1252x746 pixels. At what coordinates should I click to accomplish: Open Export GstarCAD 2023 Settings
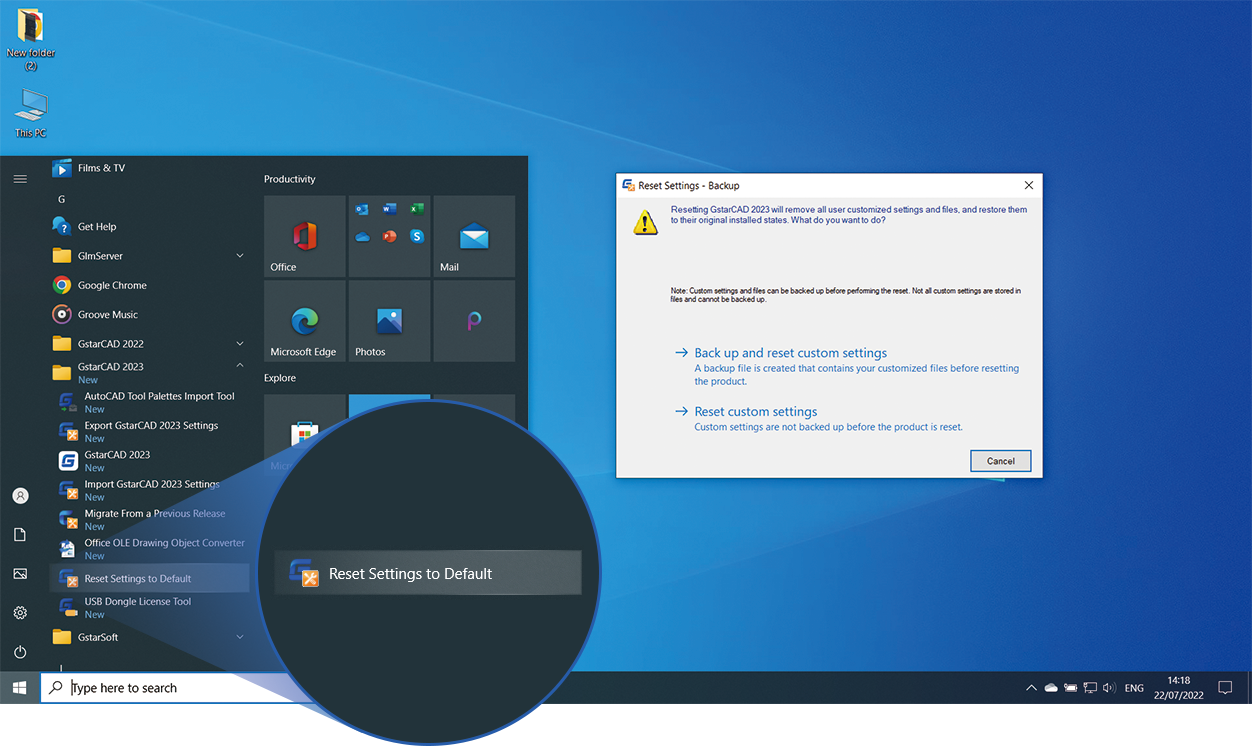tap(150, 431)
